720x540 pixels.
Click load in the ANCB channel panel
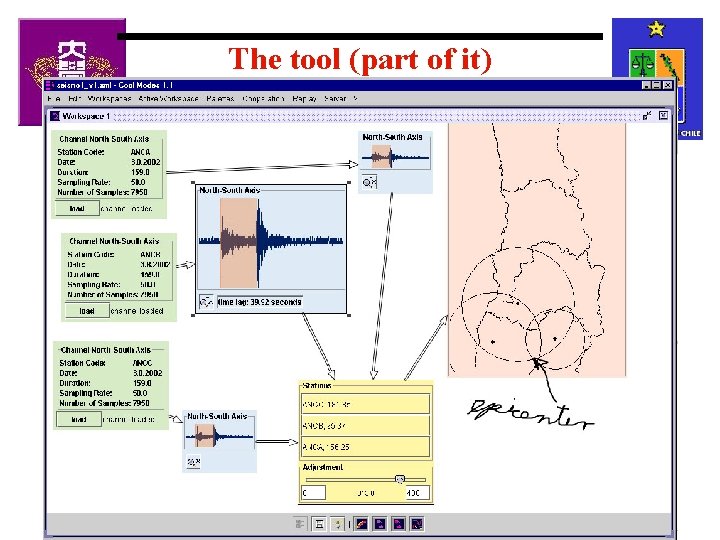87,311
